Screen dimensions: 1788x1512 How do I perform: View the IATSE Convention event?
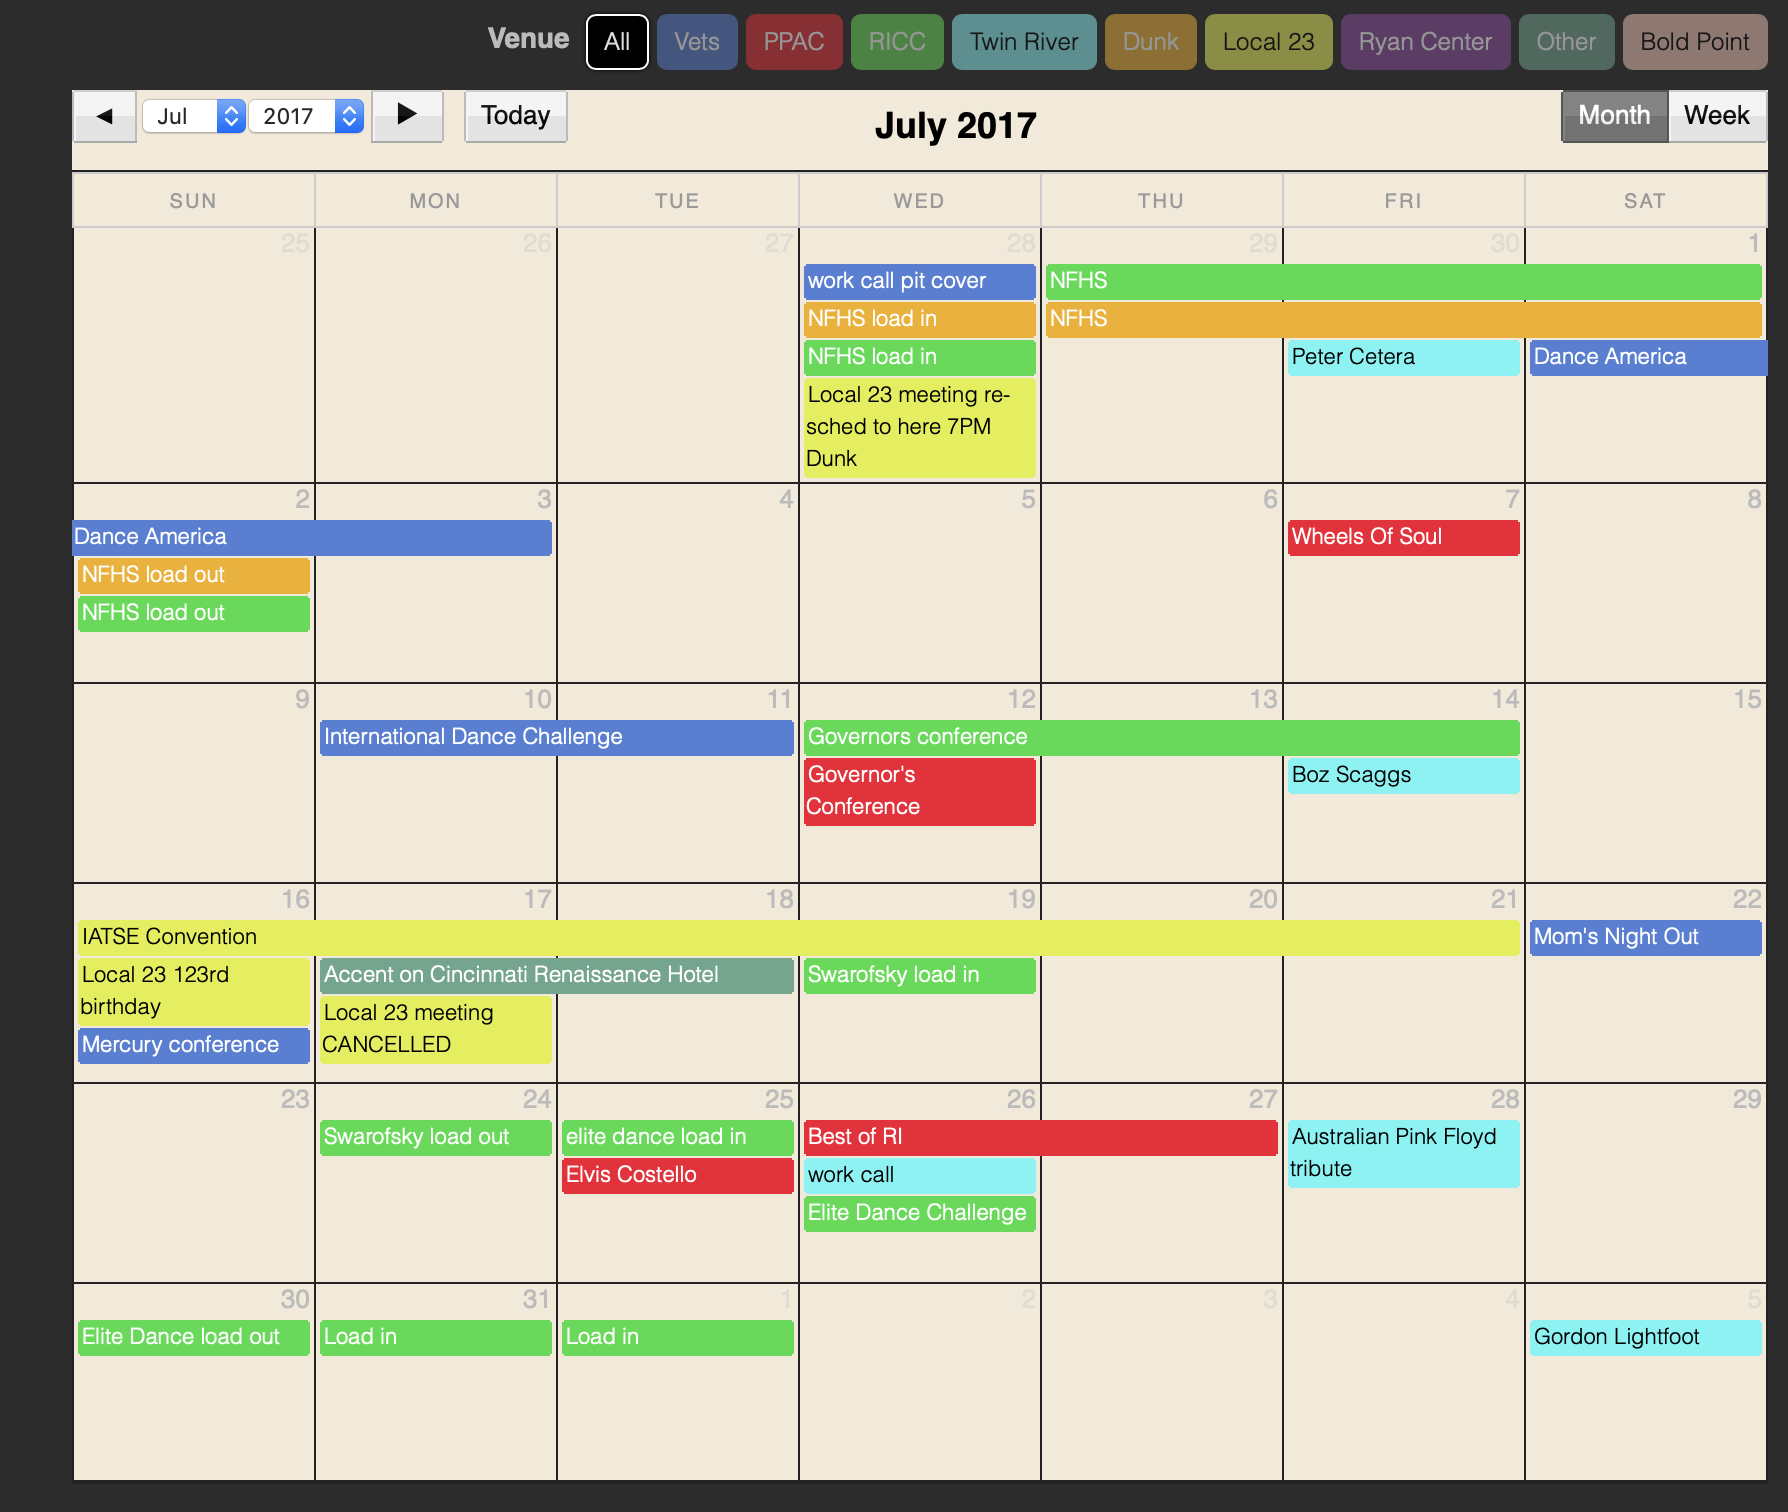point(798,937)
